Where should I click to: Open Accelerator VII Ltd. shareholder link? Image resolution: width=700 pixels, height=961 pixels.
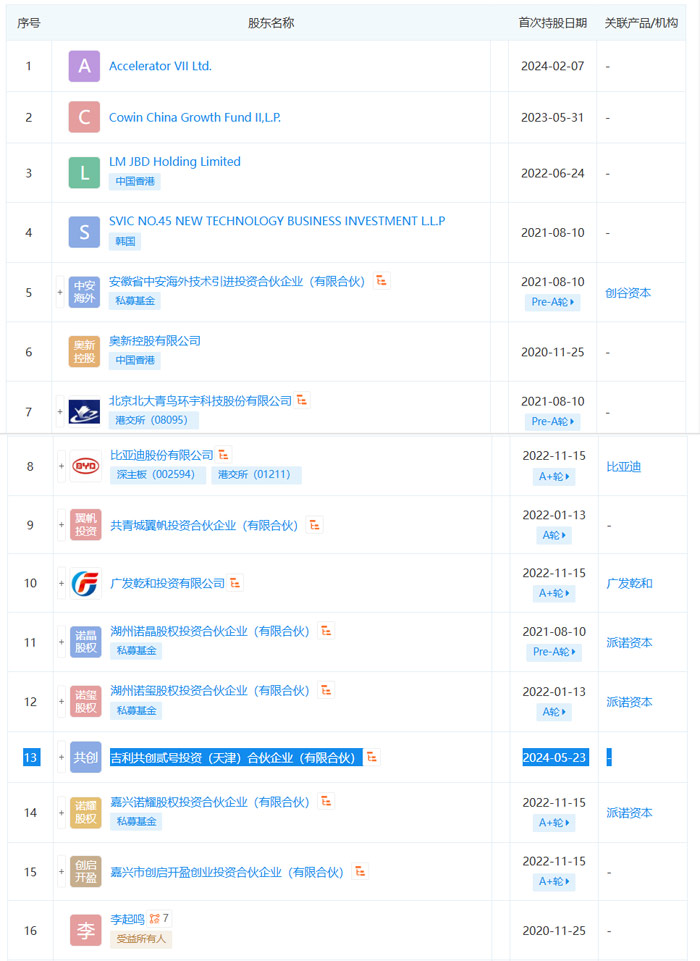tap(161, 66)
